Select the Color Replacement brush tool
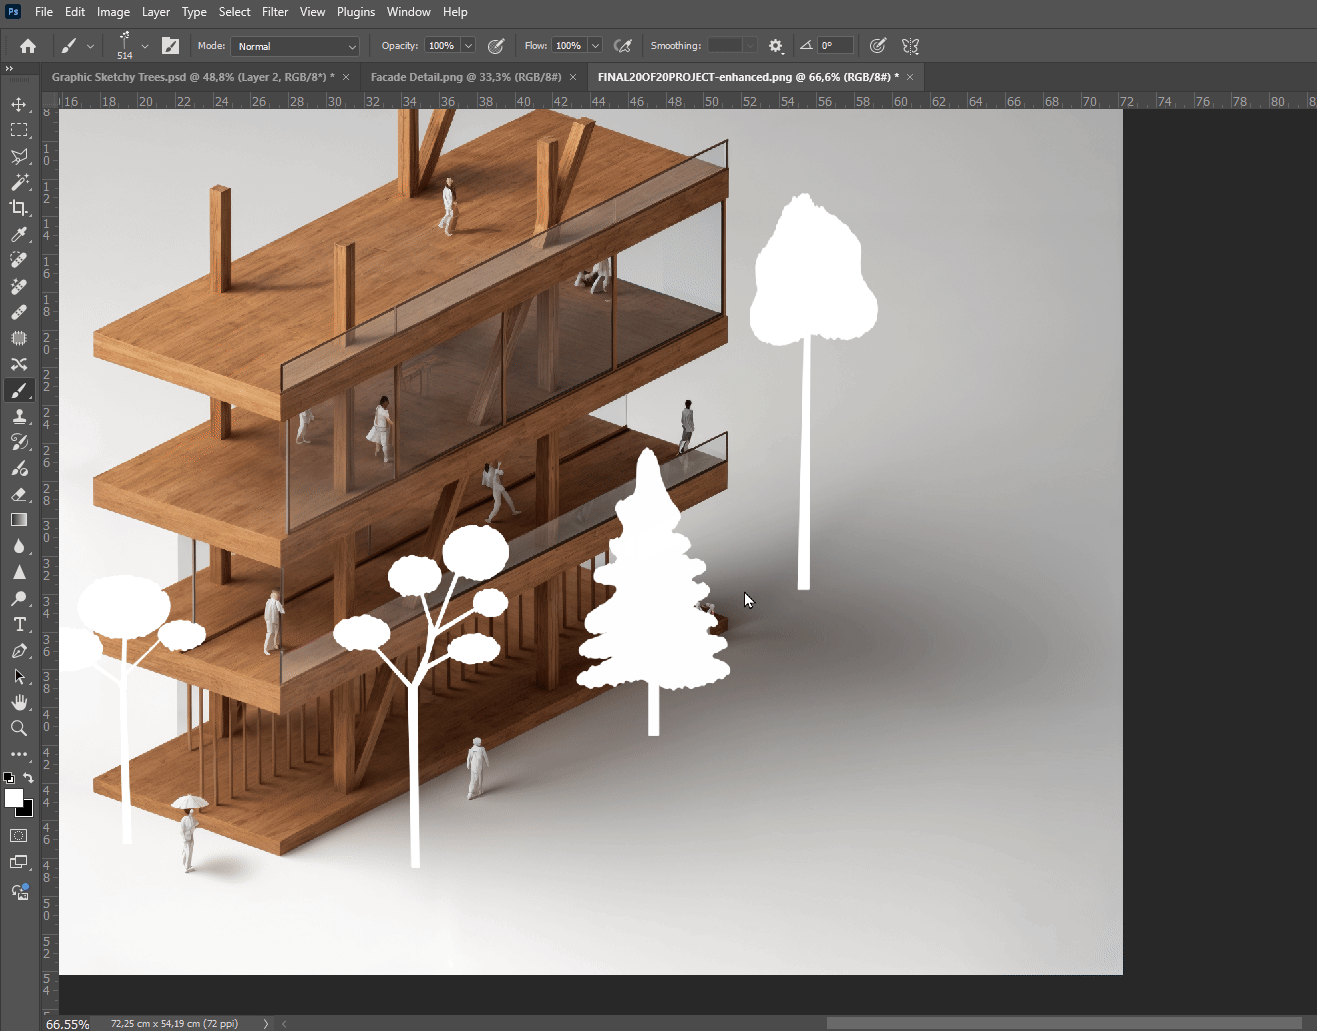This screenshot has width=1317, height=1031. click(x=19, y=468)
